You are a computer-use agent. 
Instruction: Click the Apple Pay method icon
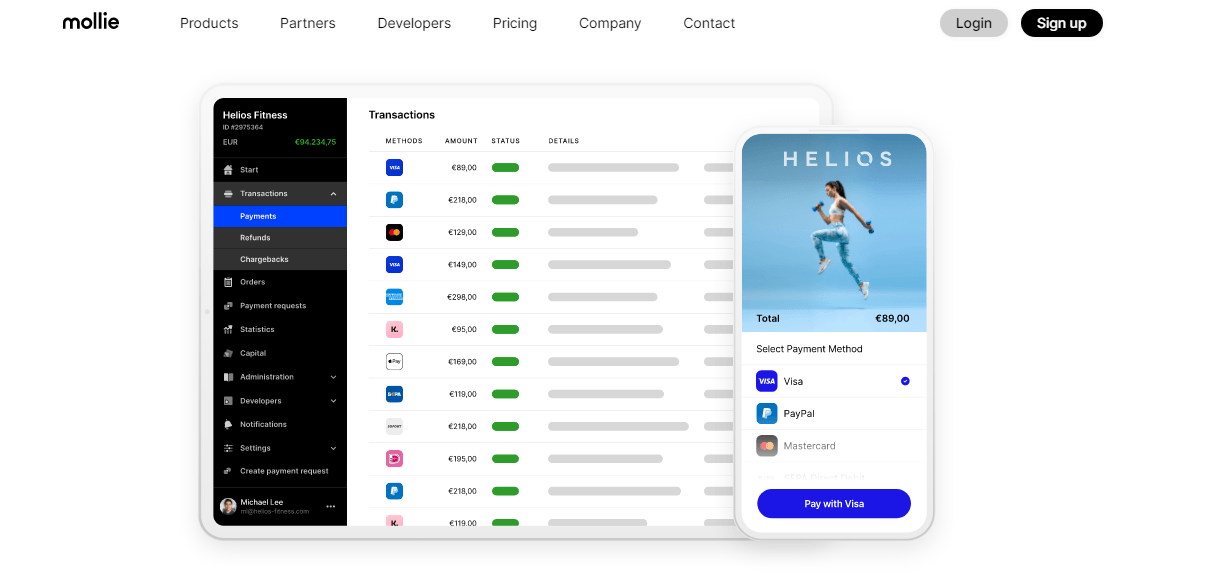394,361
